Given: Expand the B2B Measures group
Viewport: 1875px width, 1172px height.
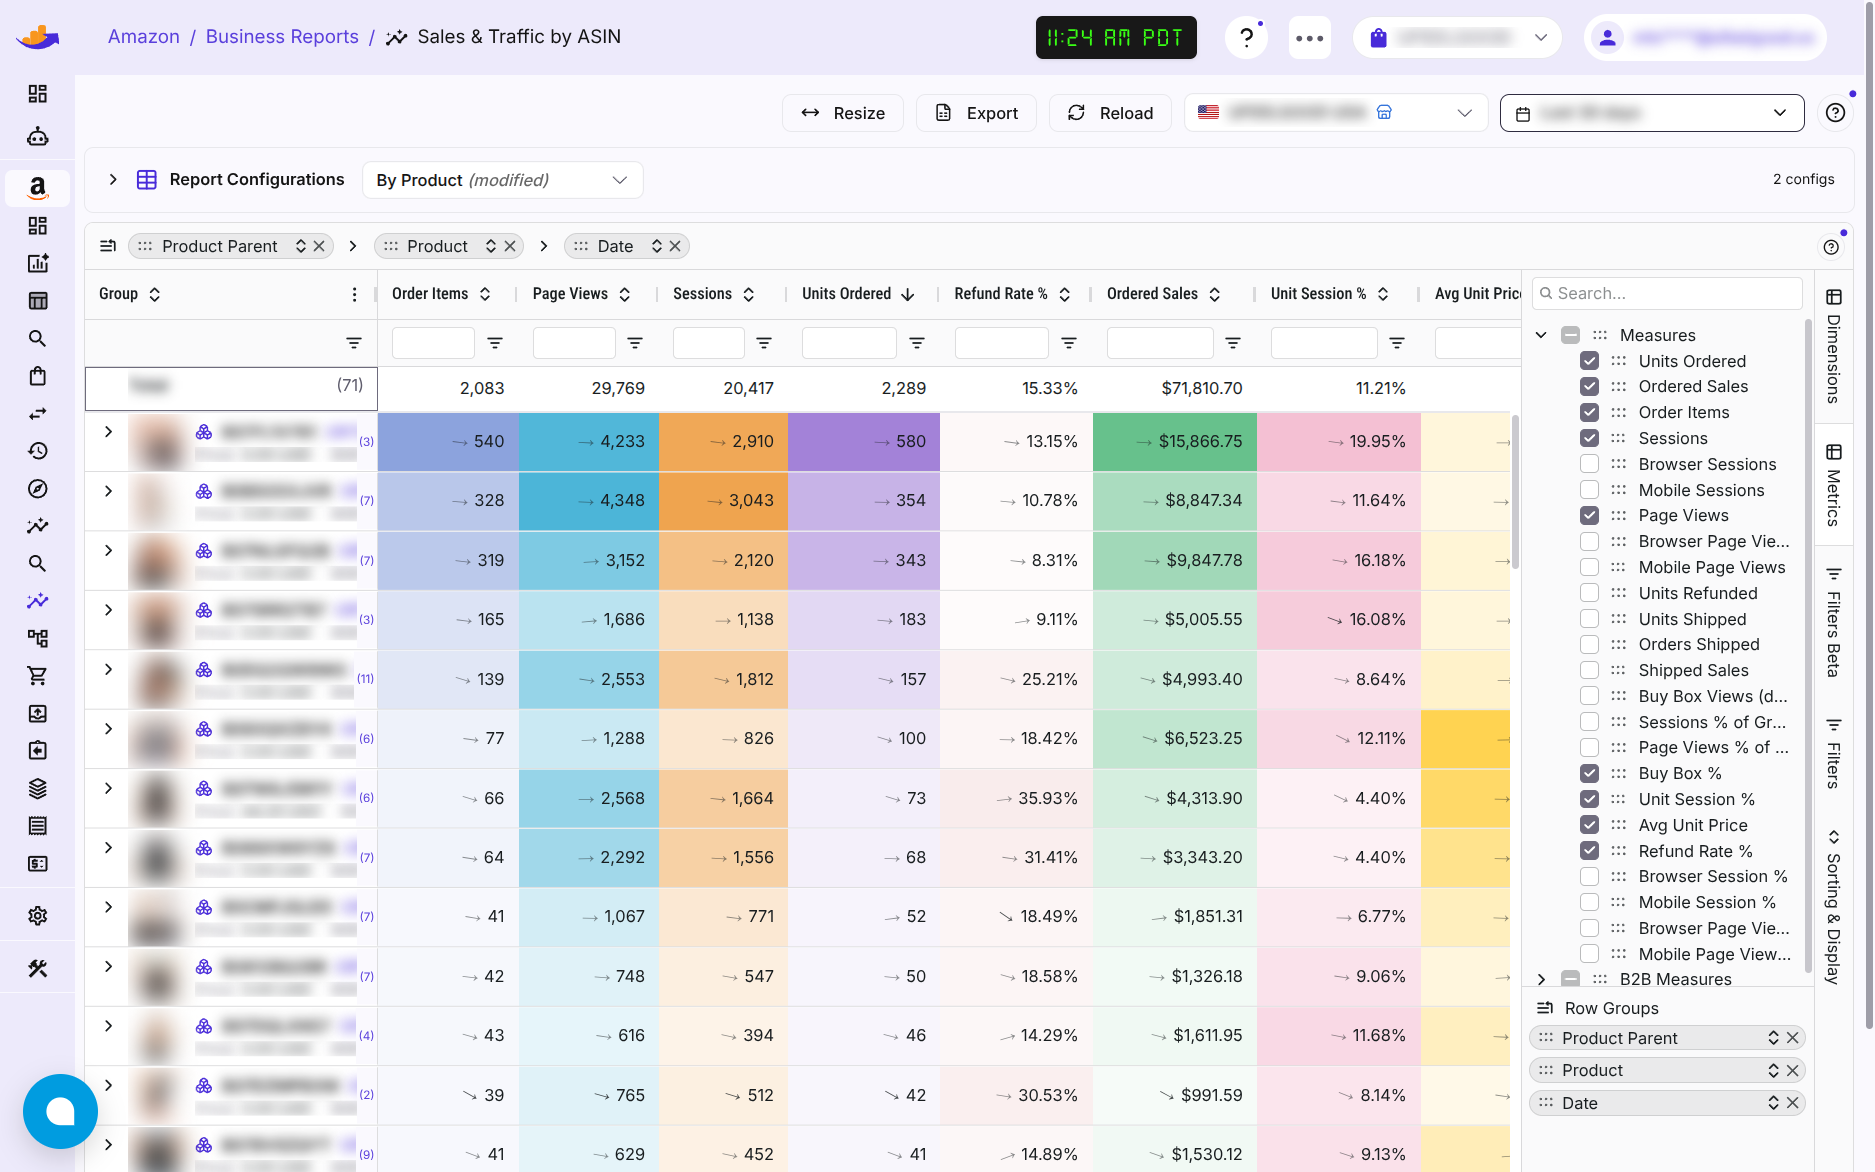Looking at the screenshot, I should click(1541, 979).
